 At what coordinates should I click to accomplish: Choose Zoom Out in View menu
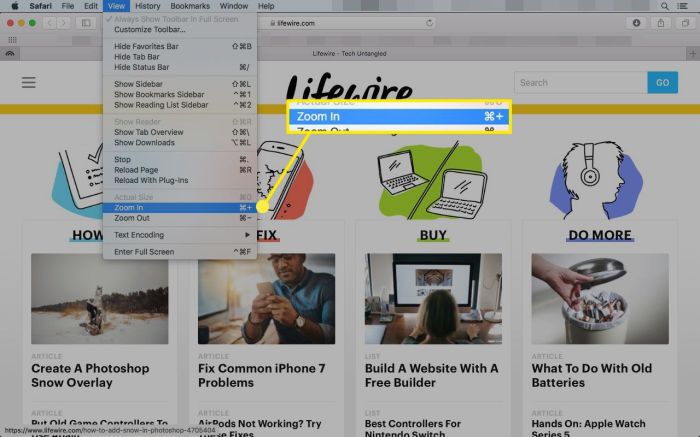[x=180, y=218]
